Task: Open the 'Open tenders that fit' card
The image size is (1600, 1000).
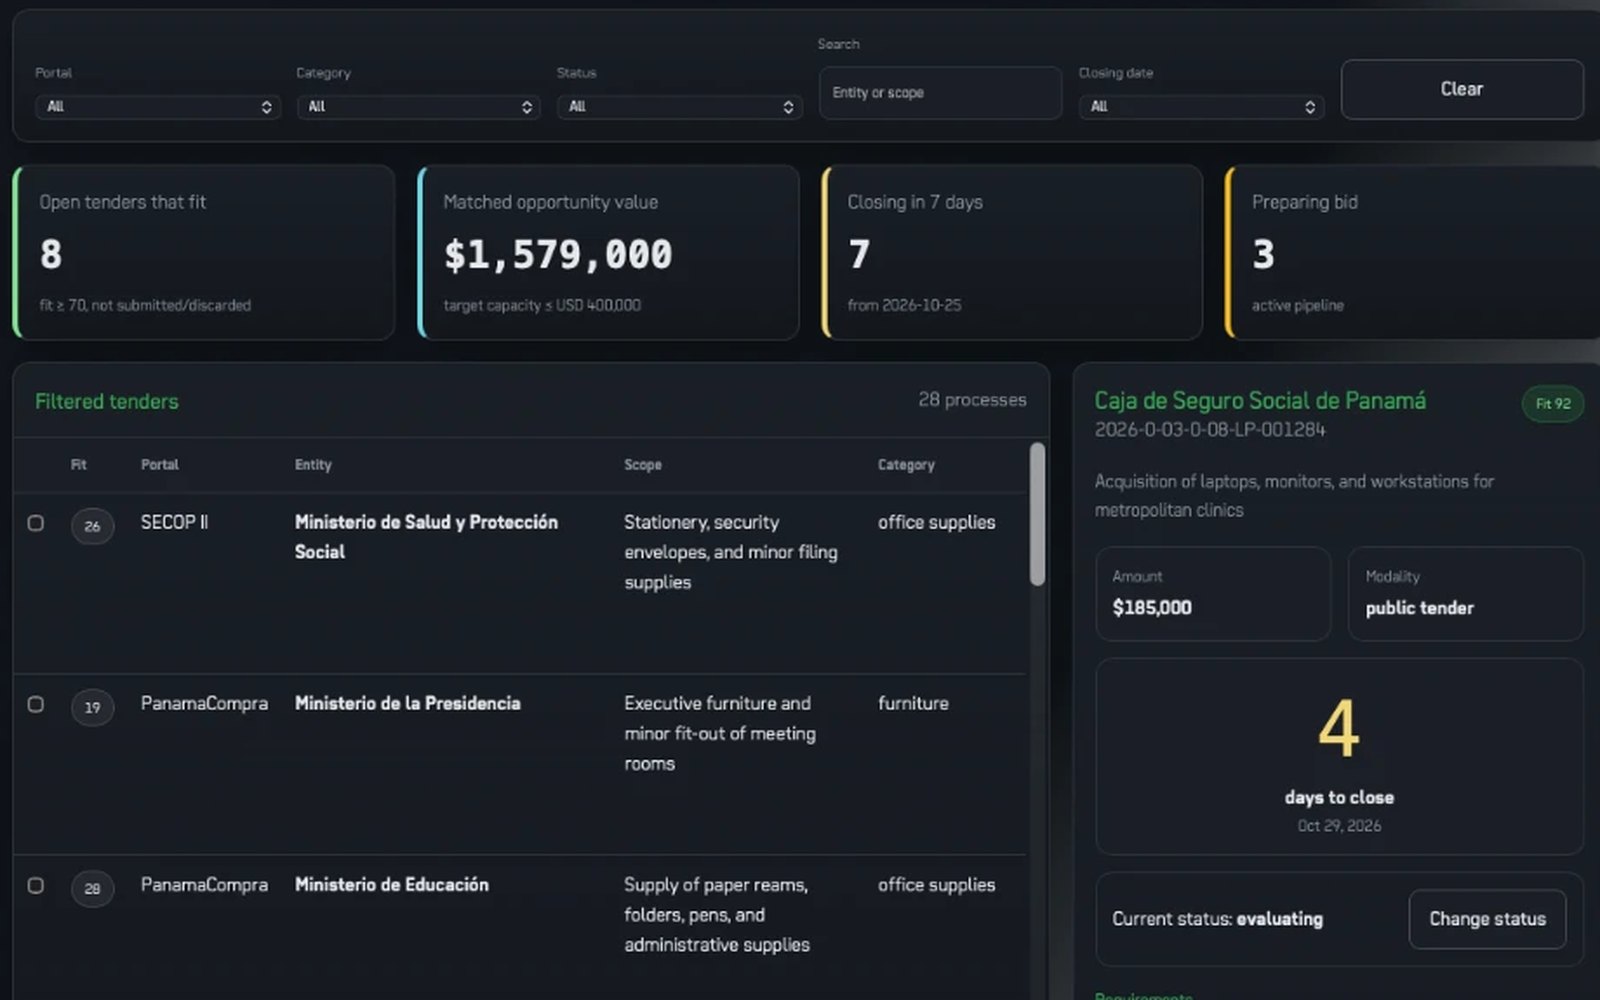Action: (x=204, y=253)
